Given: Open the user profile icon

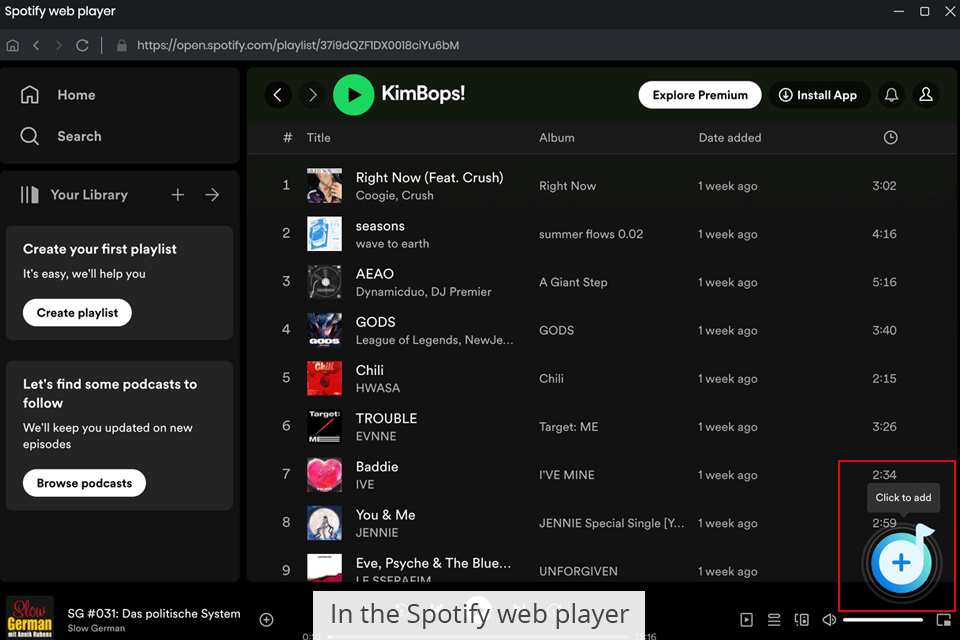Looking at the screenshot, I should 926,95.
